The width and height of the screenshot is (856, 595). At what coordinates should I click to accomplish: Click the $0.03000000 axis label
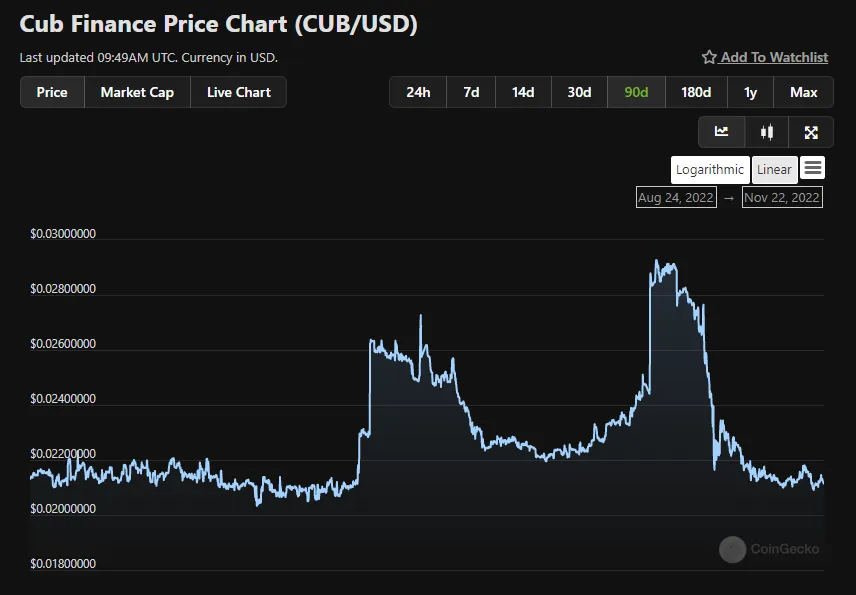(x=63, y=234)
